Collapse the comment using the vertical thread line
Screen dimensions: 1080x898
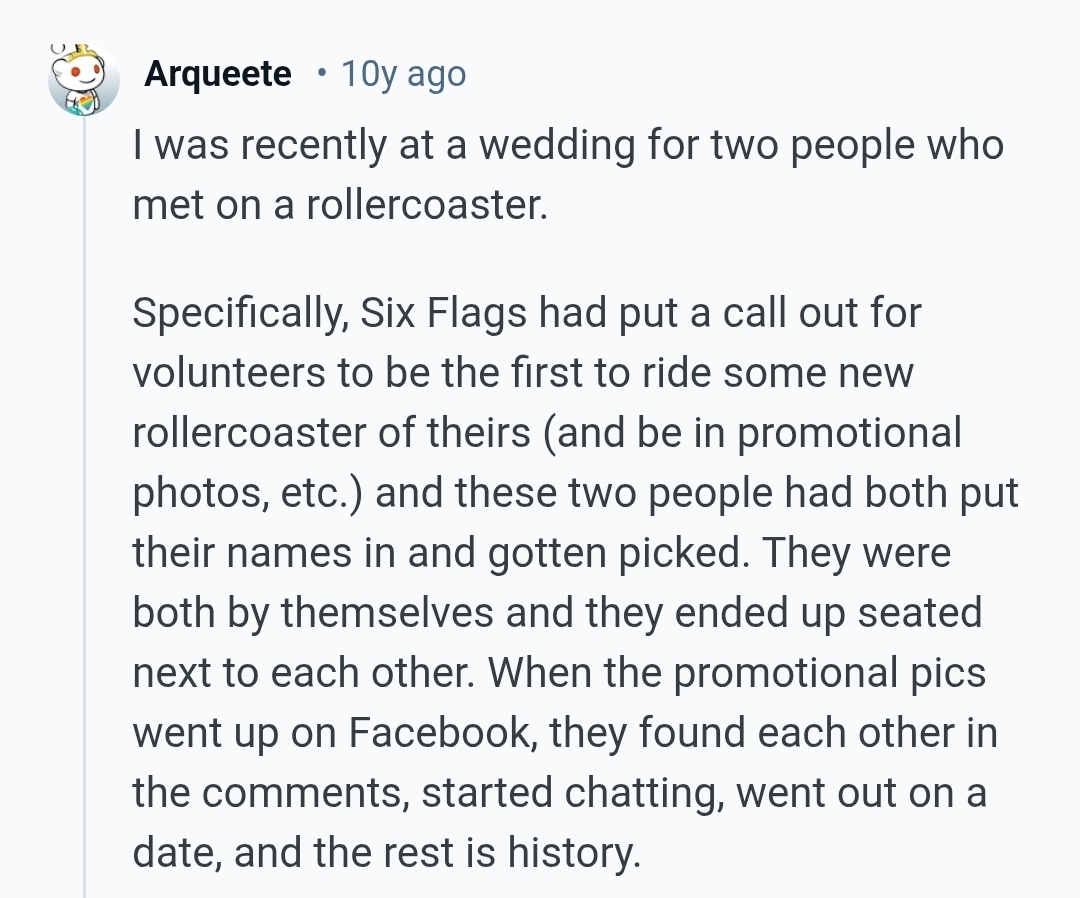click(84, 500)
